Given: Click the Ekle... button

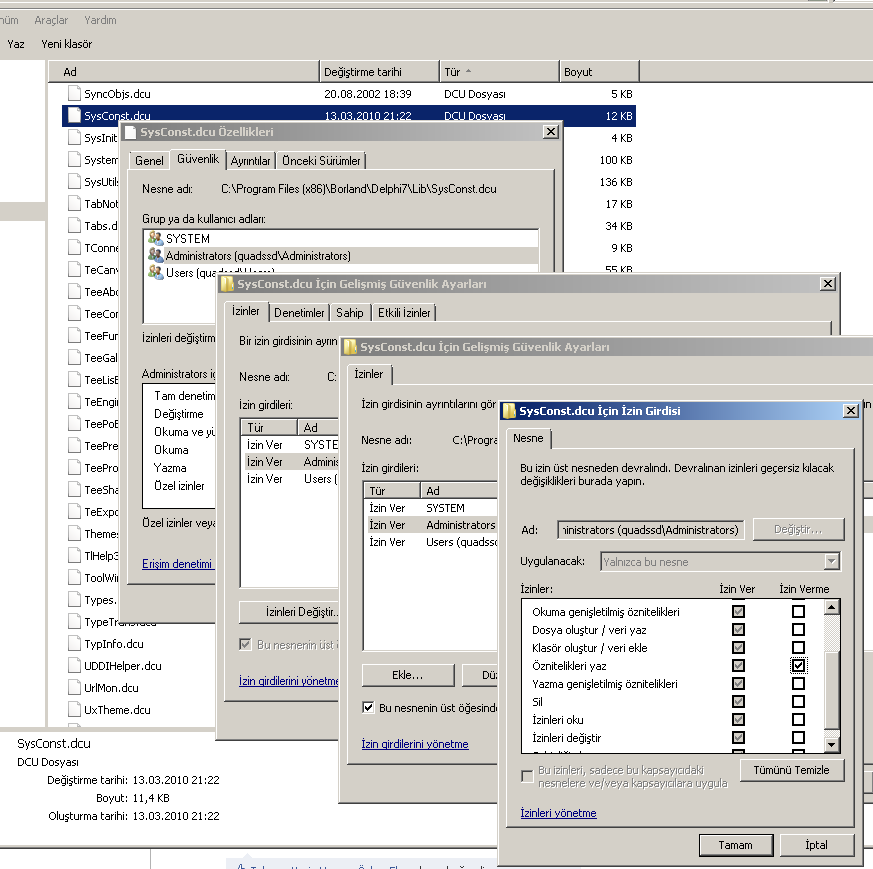Looking at the screenshot, I should (408, 675).
